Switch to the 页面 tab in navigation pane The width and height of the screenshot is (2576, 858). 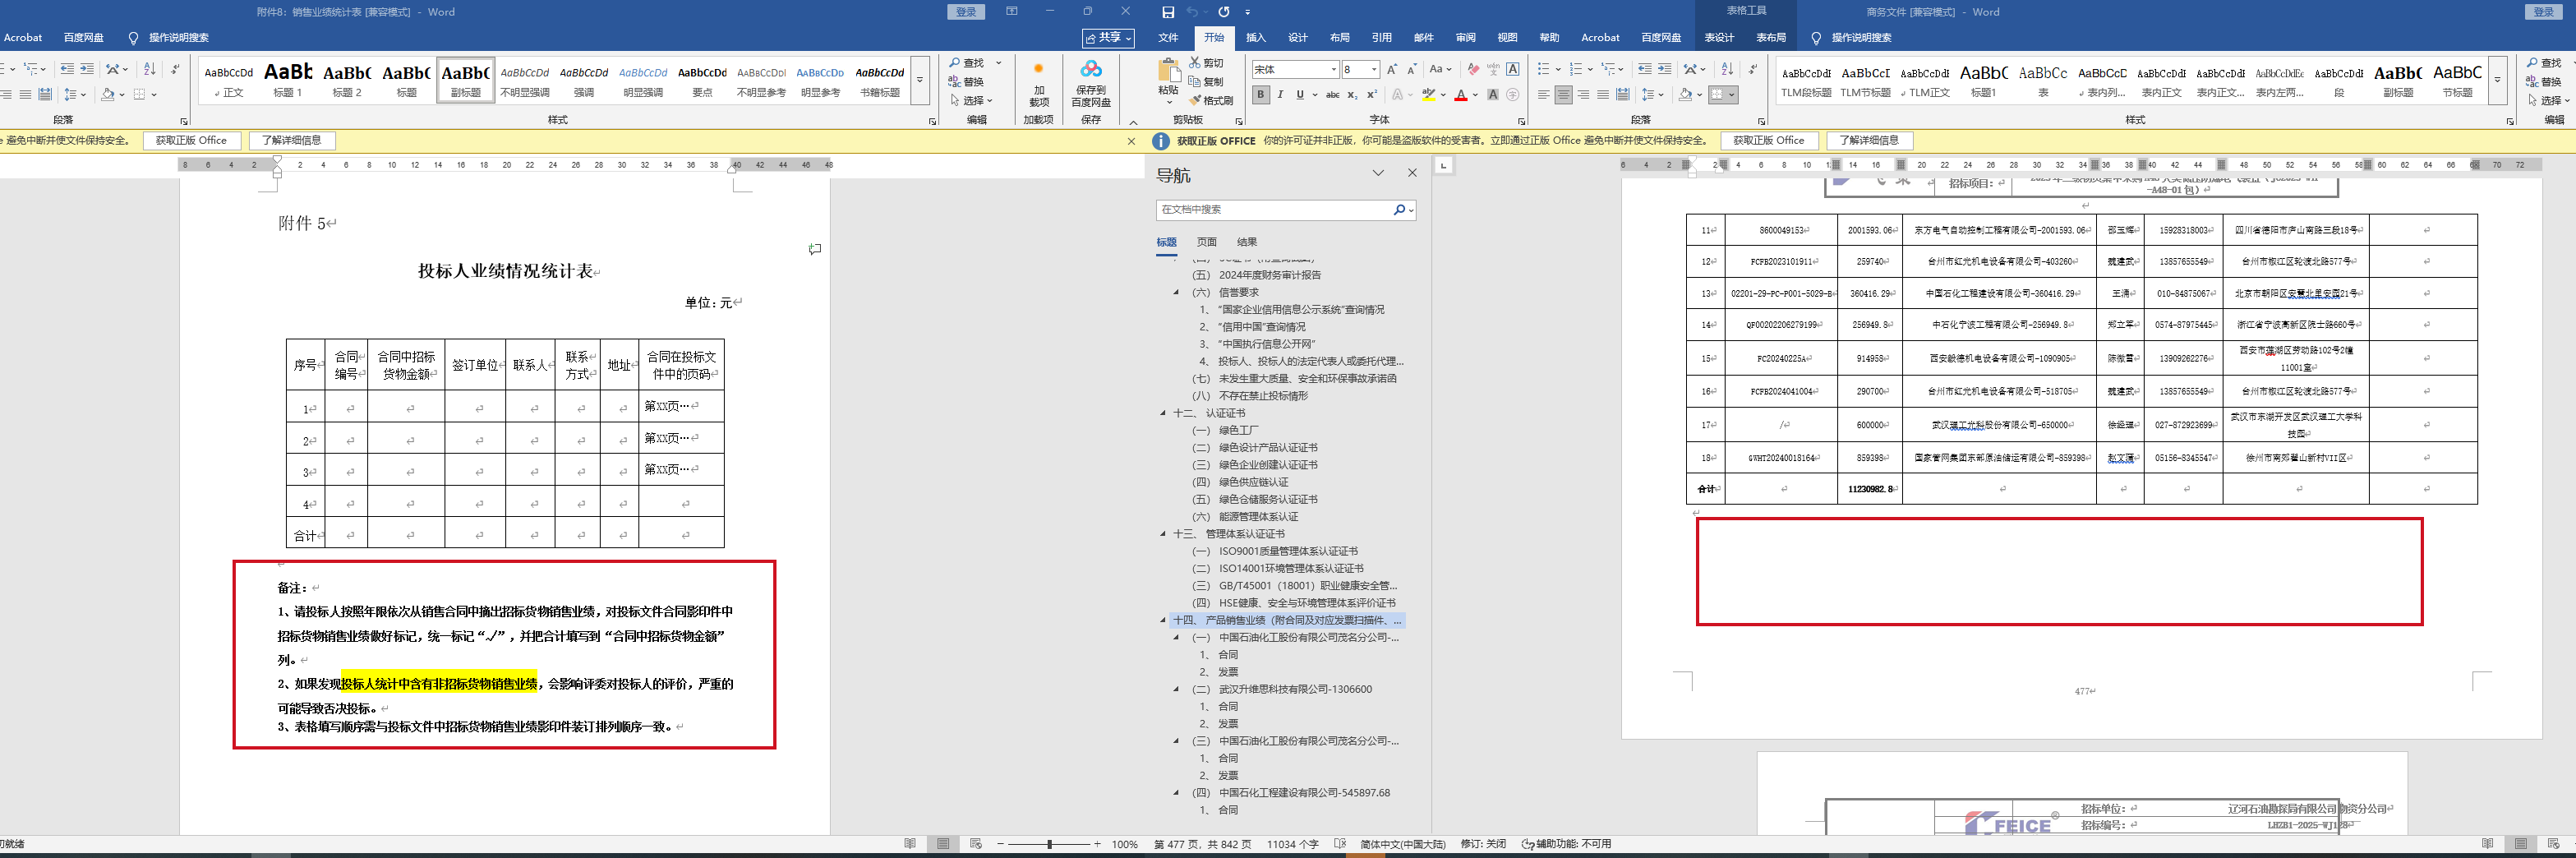(1207, 242)
